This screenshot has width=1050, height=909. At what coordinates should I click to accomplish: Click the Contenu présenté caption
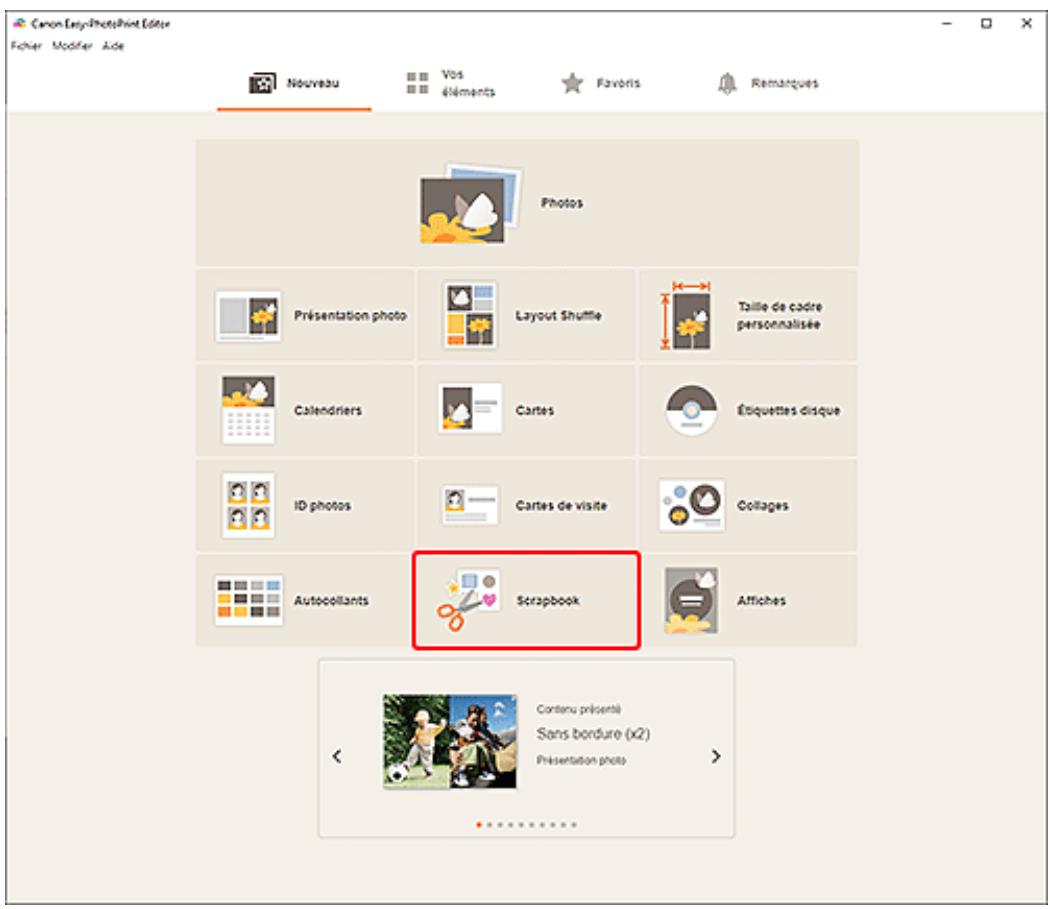point(579,709)
